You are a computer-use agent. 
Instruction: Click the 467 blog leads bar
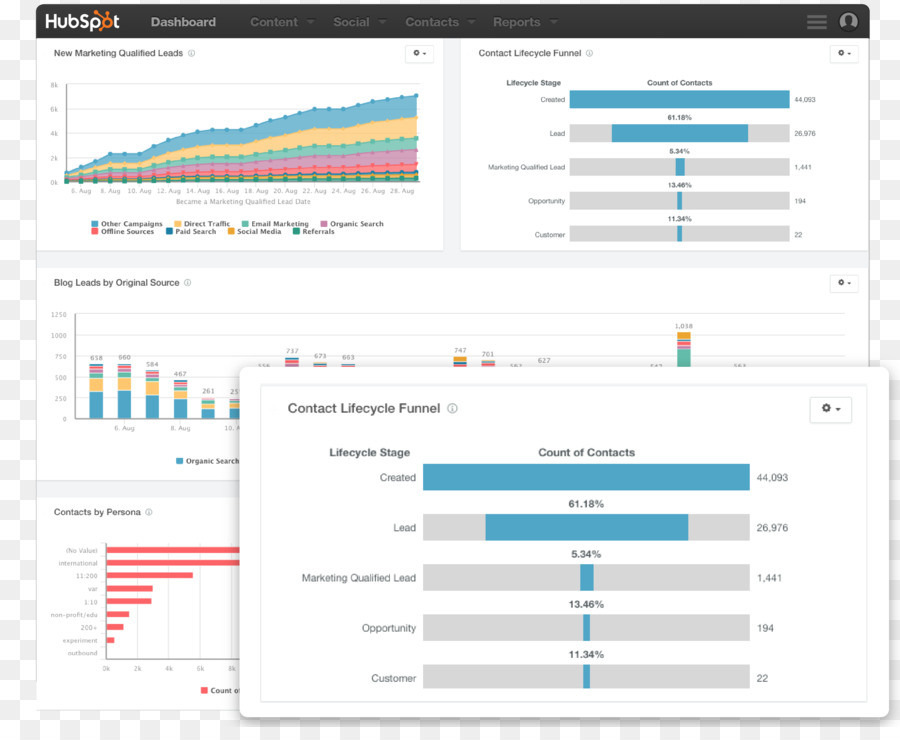(180, 399)
